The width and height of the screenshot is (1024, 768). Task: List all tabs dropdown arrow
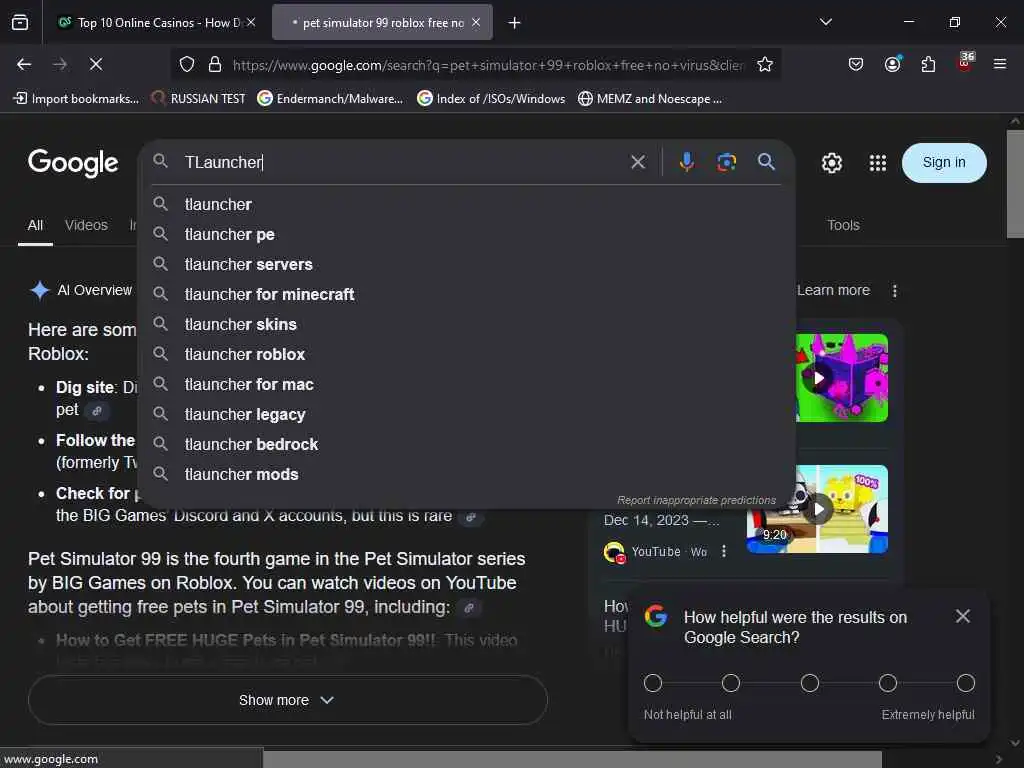[825, 22]
